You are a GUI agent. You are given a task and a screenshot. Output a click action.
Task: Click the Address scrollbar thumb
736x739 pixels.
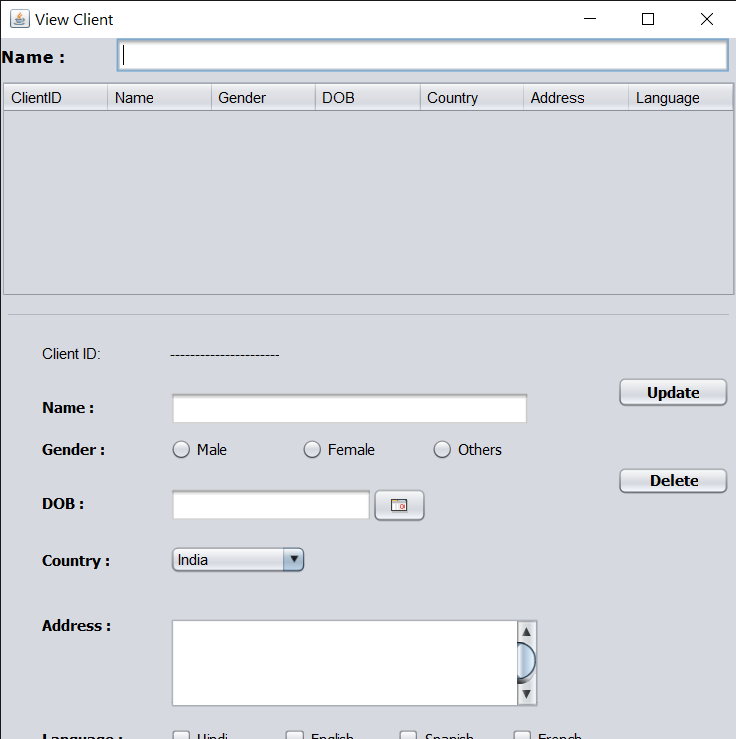pos(527,662)
